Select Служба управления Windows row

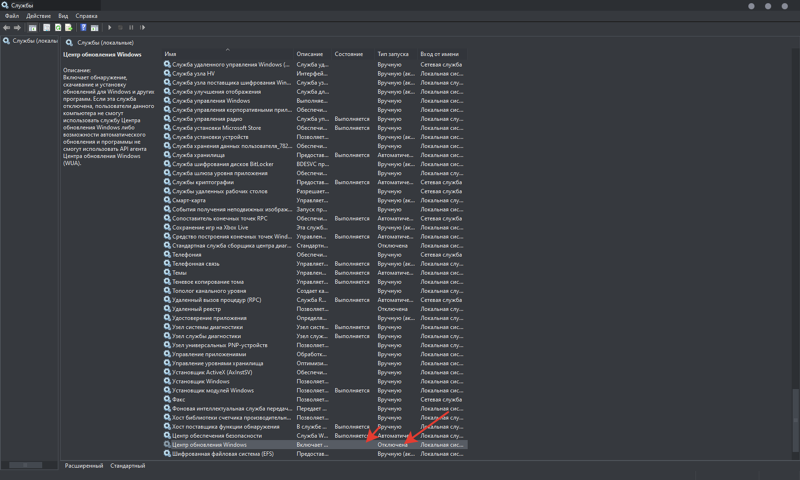(315, 100)
